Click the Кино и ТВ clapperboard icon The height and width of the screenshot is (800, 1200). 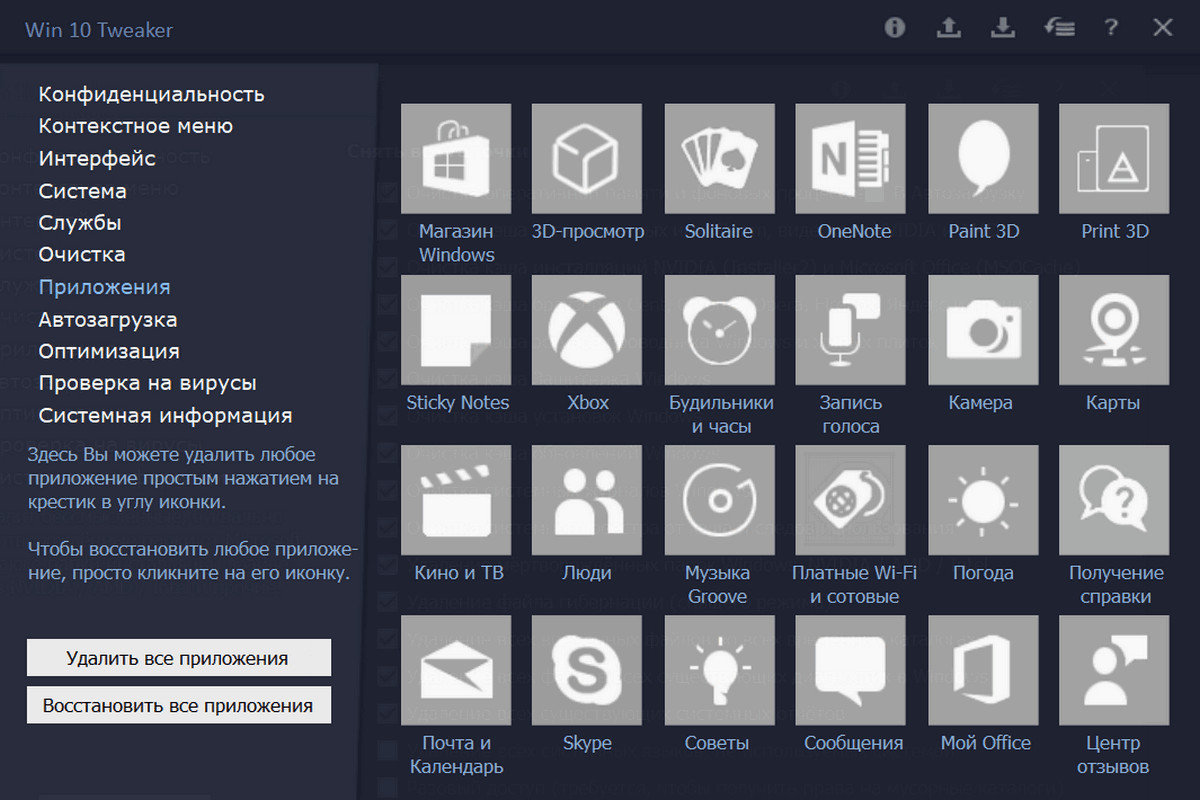pos(456,501)
